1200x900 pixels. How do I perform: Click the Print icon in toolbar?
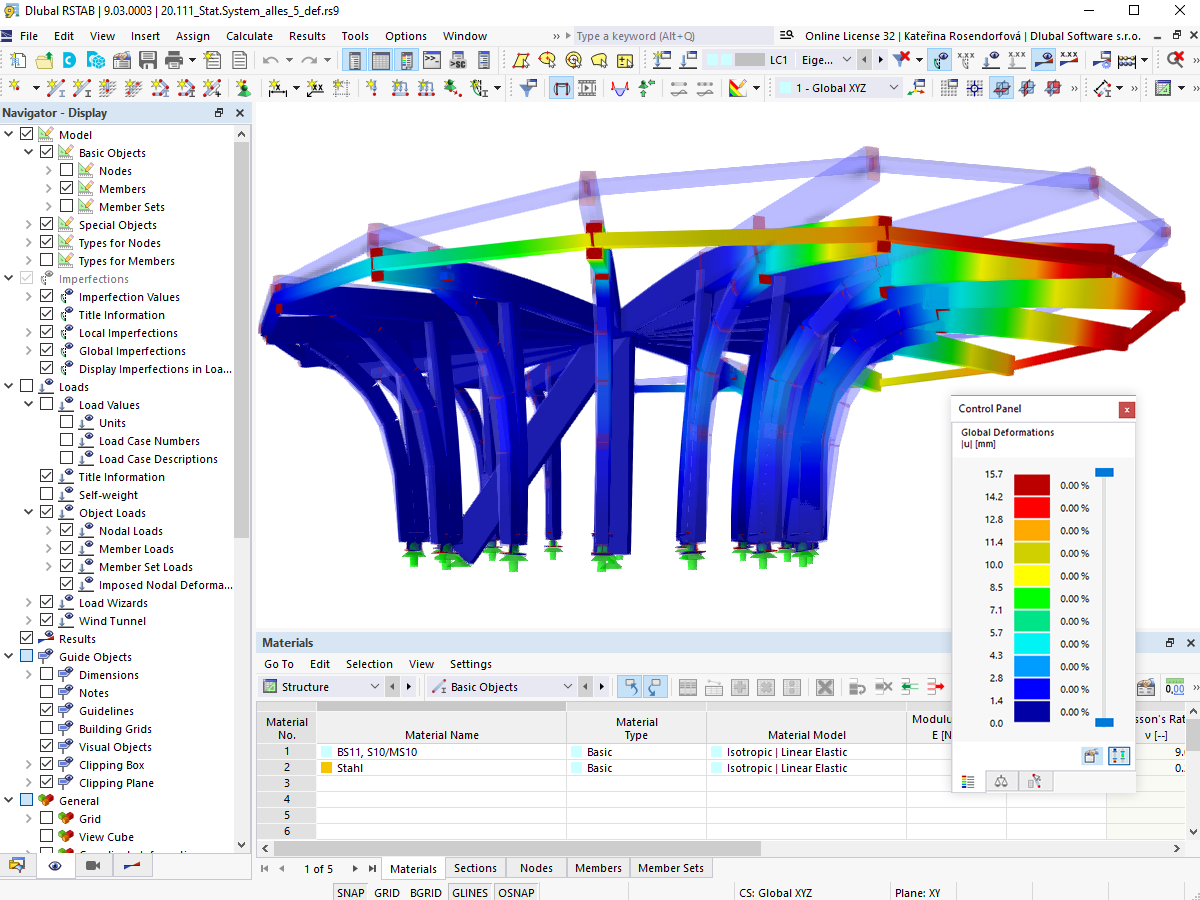pyautogui.click(x=173, y=60)
